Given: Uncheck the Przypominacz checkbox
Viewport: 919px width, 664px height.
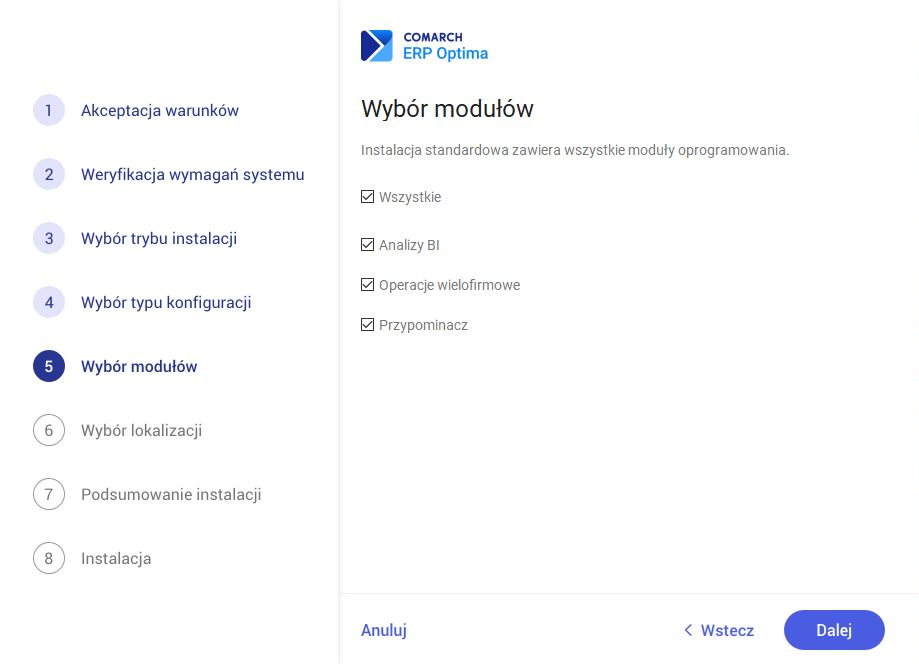Looking at the screenshot, I should click(368, 325).
